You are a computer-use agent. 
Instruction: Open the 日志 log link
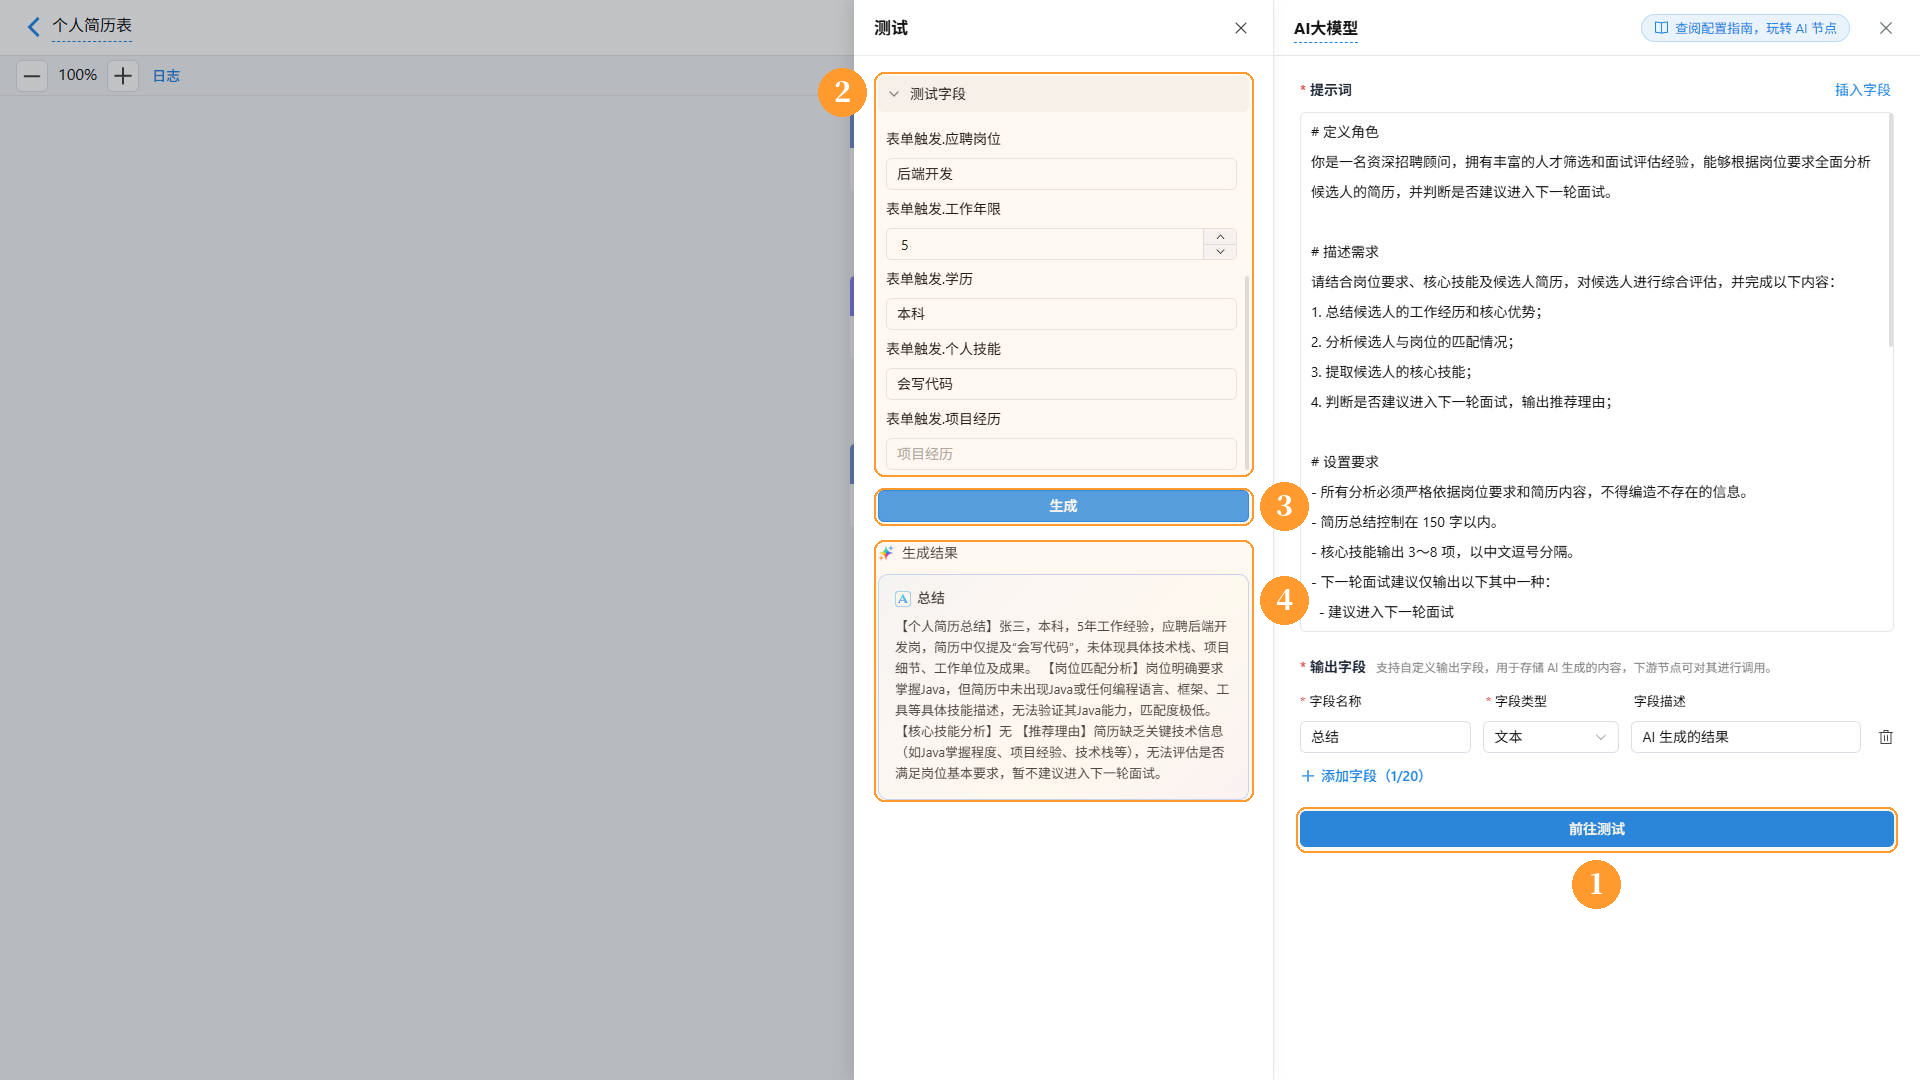tap(166, 76)
